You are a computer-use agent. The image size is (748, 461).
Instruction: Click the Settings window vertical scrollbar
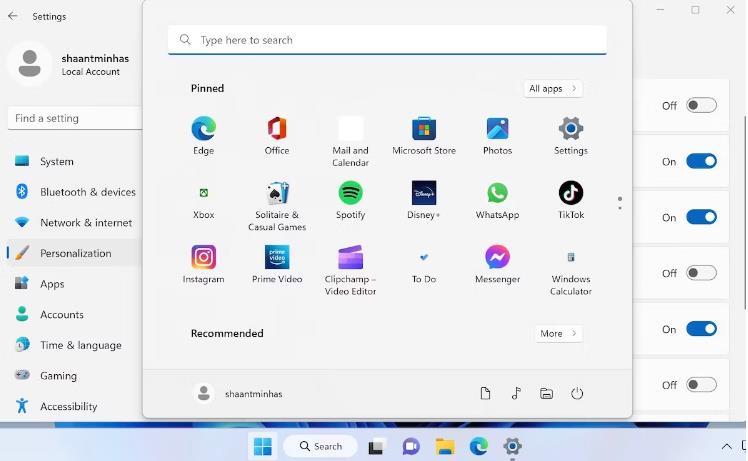[745, 212]
